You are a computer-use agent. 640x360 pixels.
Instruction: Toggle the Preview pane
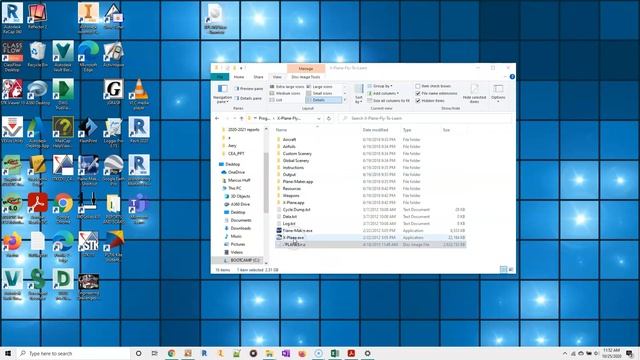pos(249,88)
